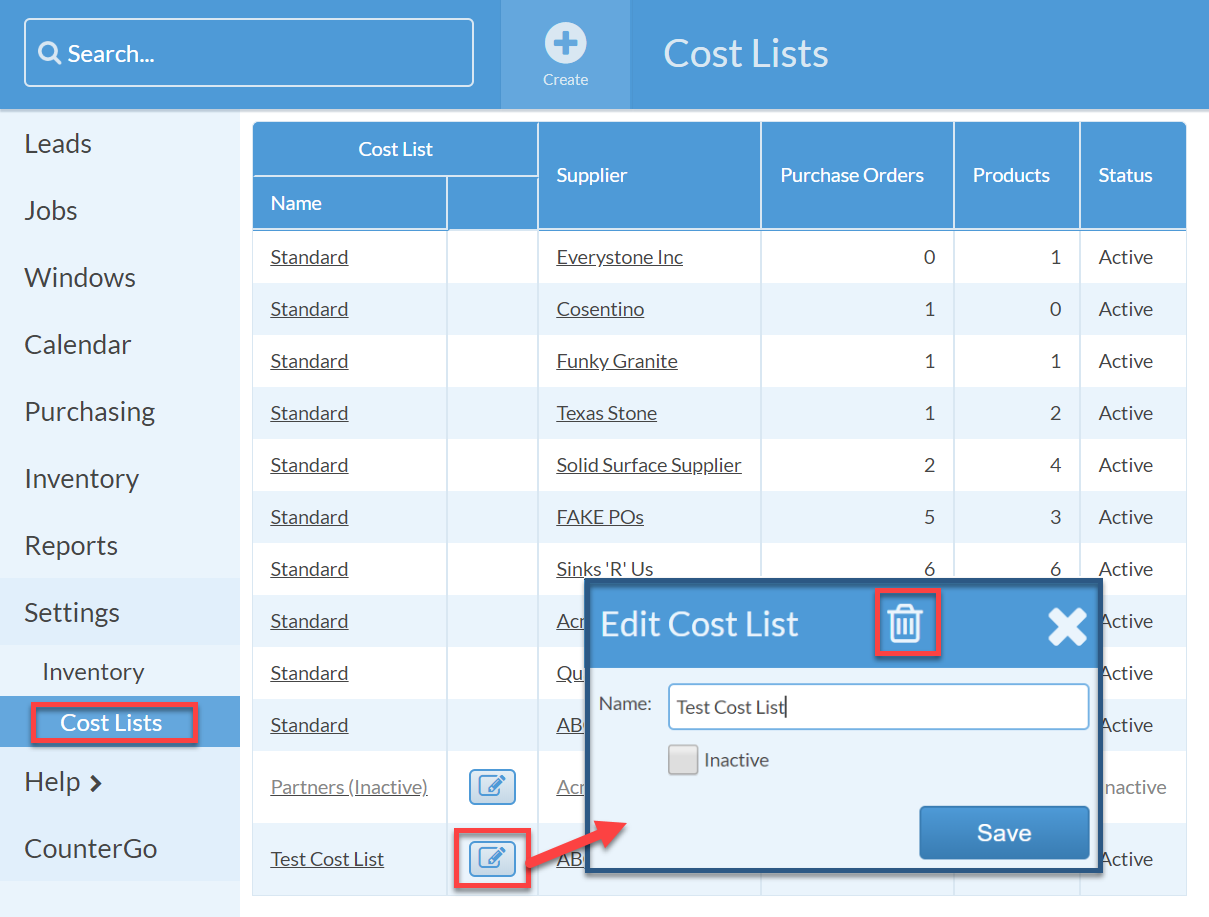Delete the cost list using the trash icon
The height and width of the screenshot is (917, 1209).
coord(907,622)
